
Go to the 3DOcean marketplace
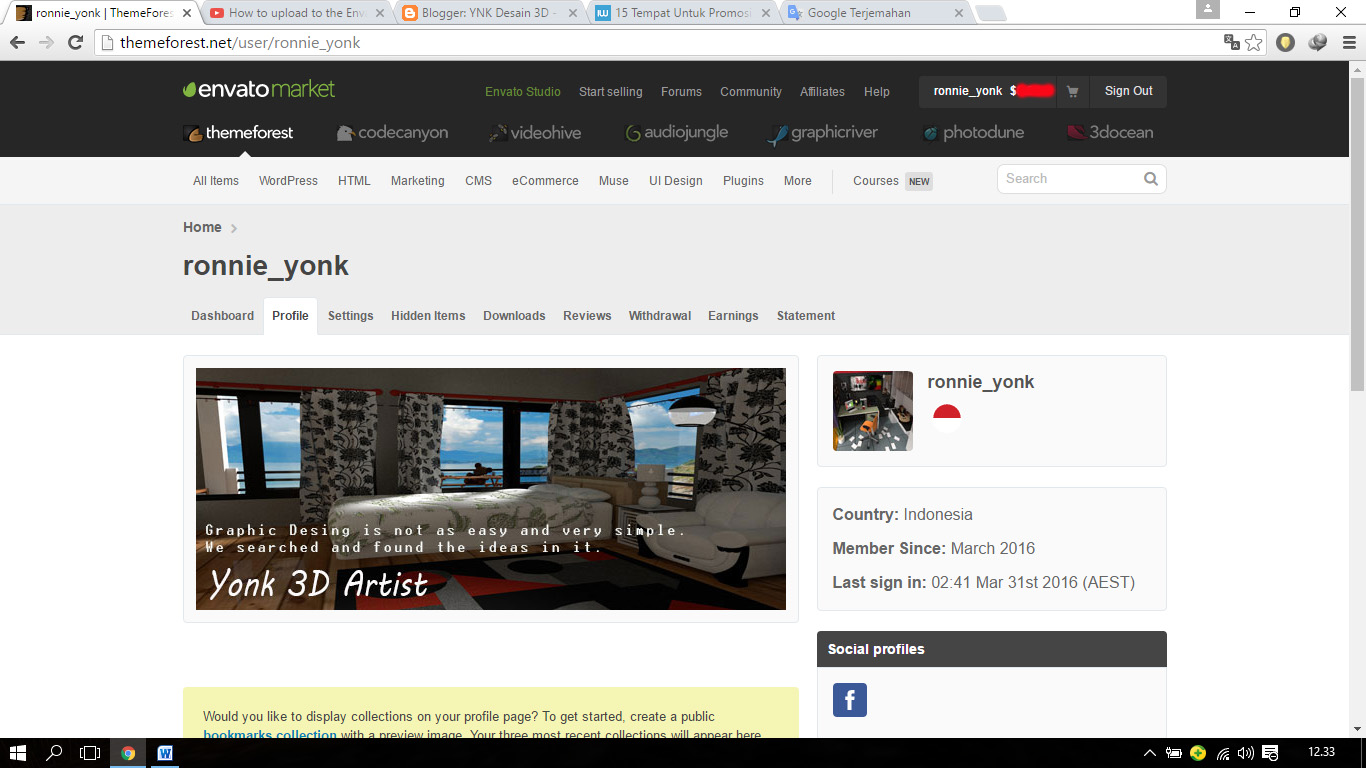tap(1110, 133)
